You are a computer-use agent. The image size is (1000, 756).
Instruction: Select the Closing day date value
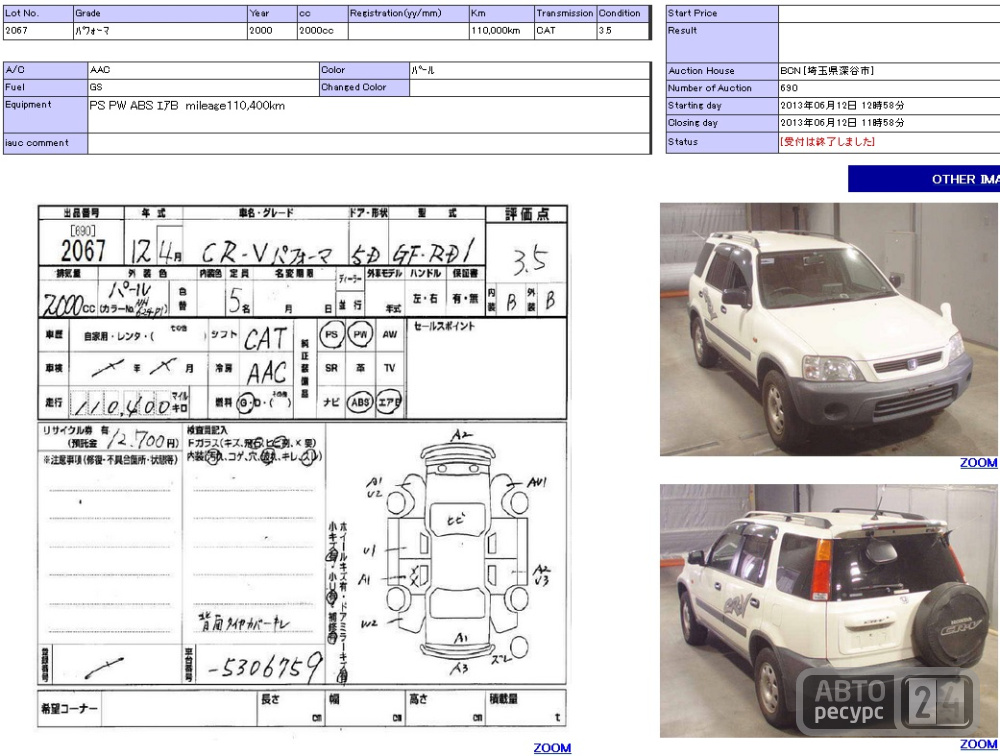pos(842,122)
